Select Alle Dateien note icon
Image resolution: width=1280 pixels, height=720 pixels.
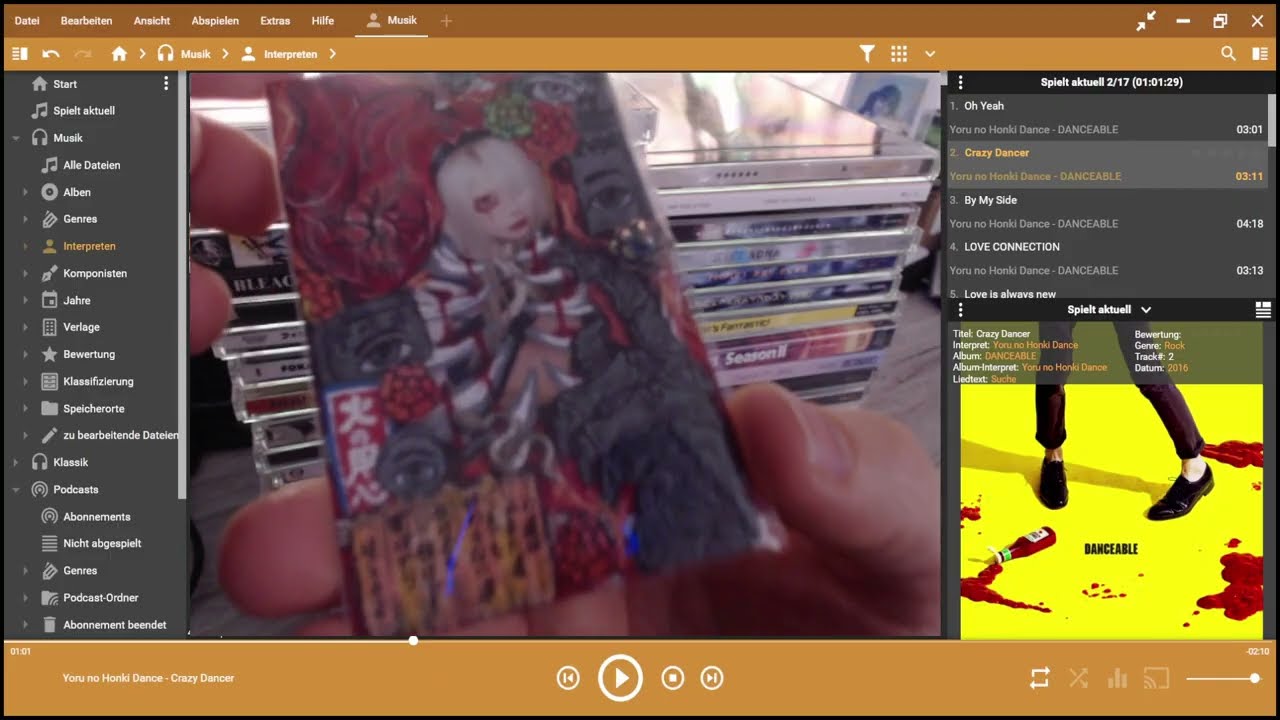point(49,165)
